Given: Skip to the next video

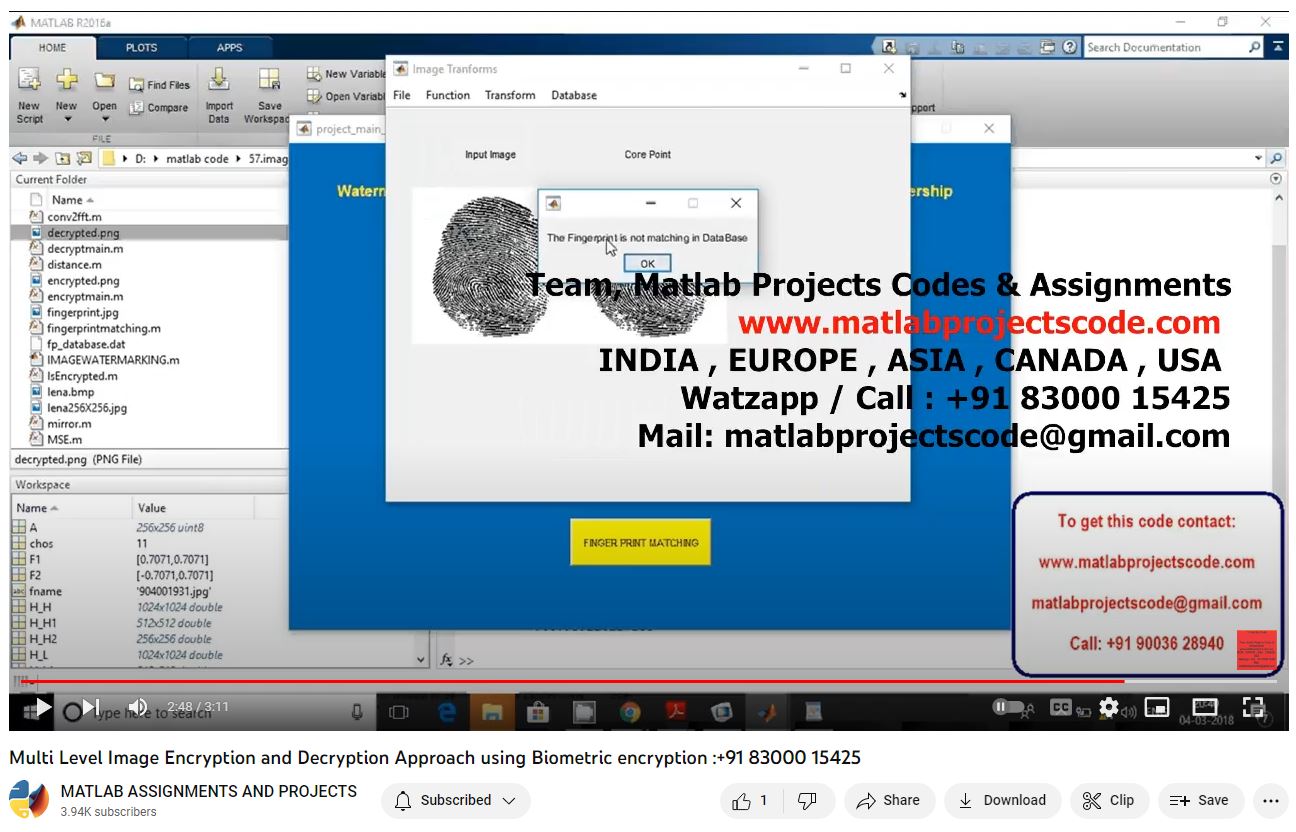Looking at the screenshot, I should [91, 707].
